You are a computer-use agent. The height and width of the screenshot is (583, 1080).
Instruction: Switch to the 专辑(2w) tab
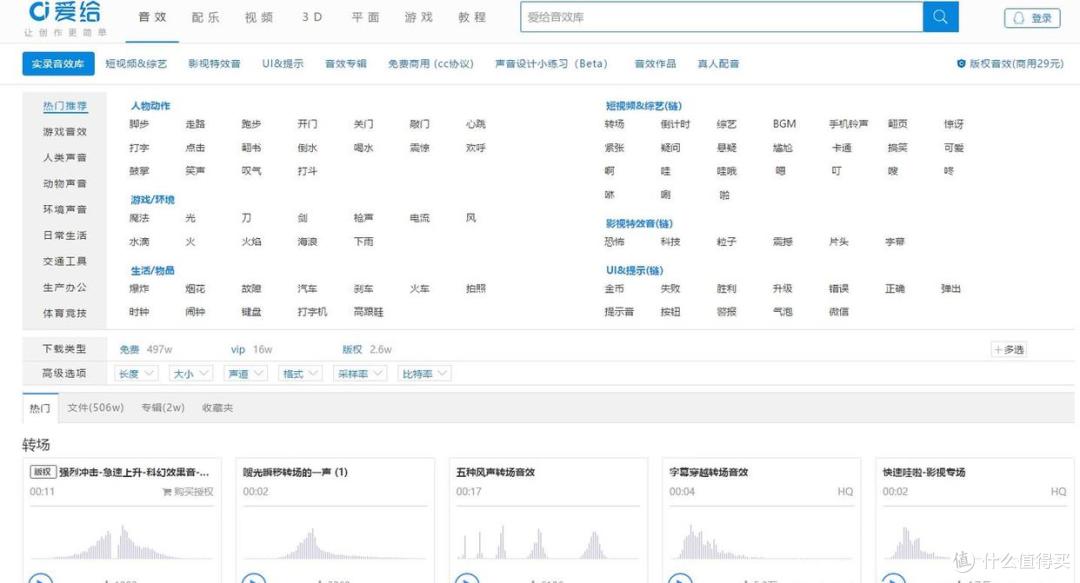click(x=163, y=408)
